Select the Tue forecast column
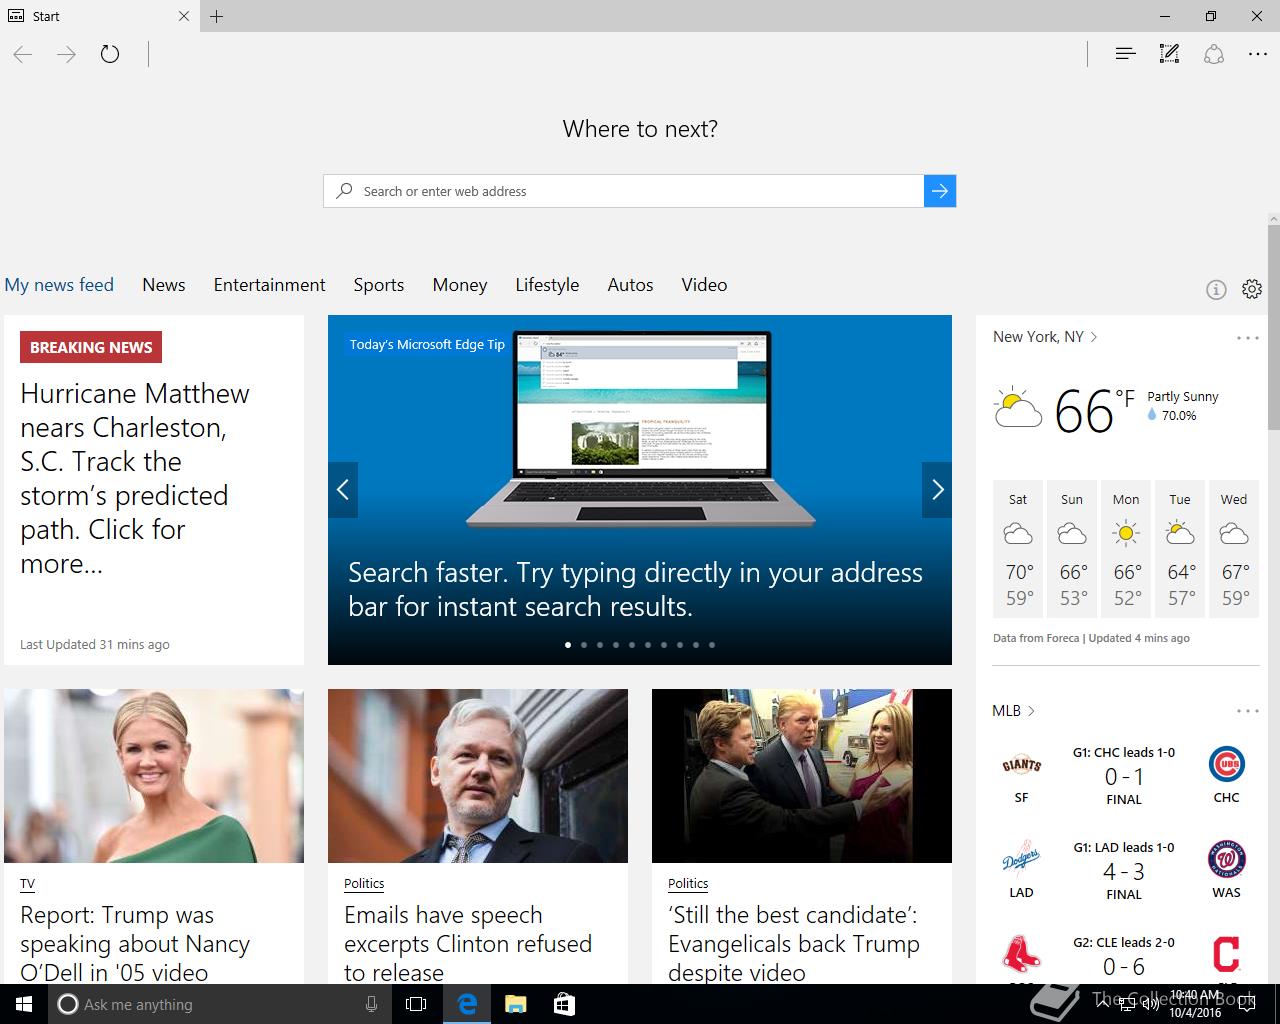The height and width of the screenshot is (1024, 1280). pyautogui.click(x=1180, y=549)
